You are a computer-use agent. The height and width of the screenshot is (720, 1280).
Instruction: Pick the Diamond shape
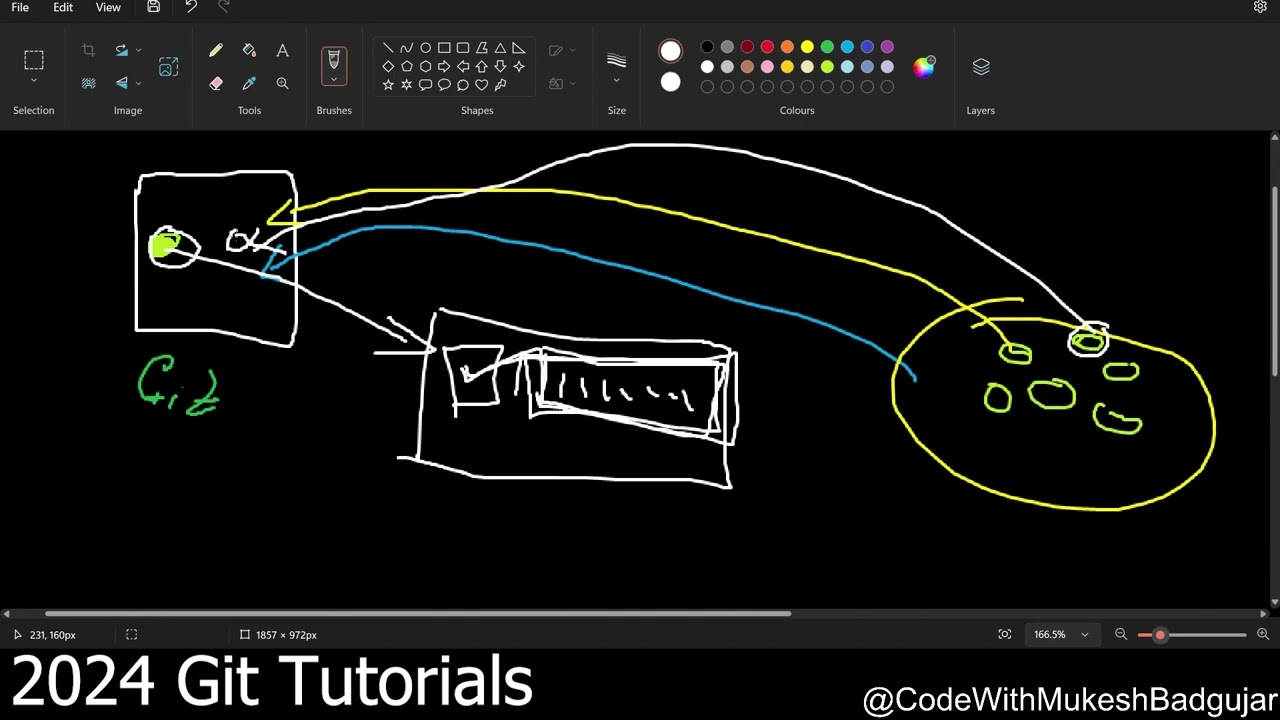point(388,66)
